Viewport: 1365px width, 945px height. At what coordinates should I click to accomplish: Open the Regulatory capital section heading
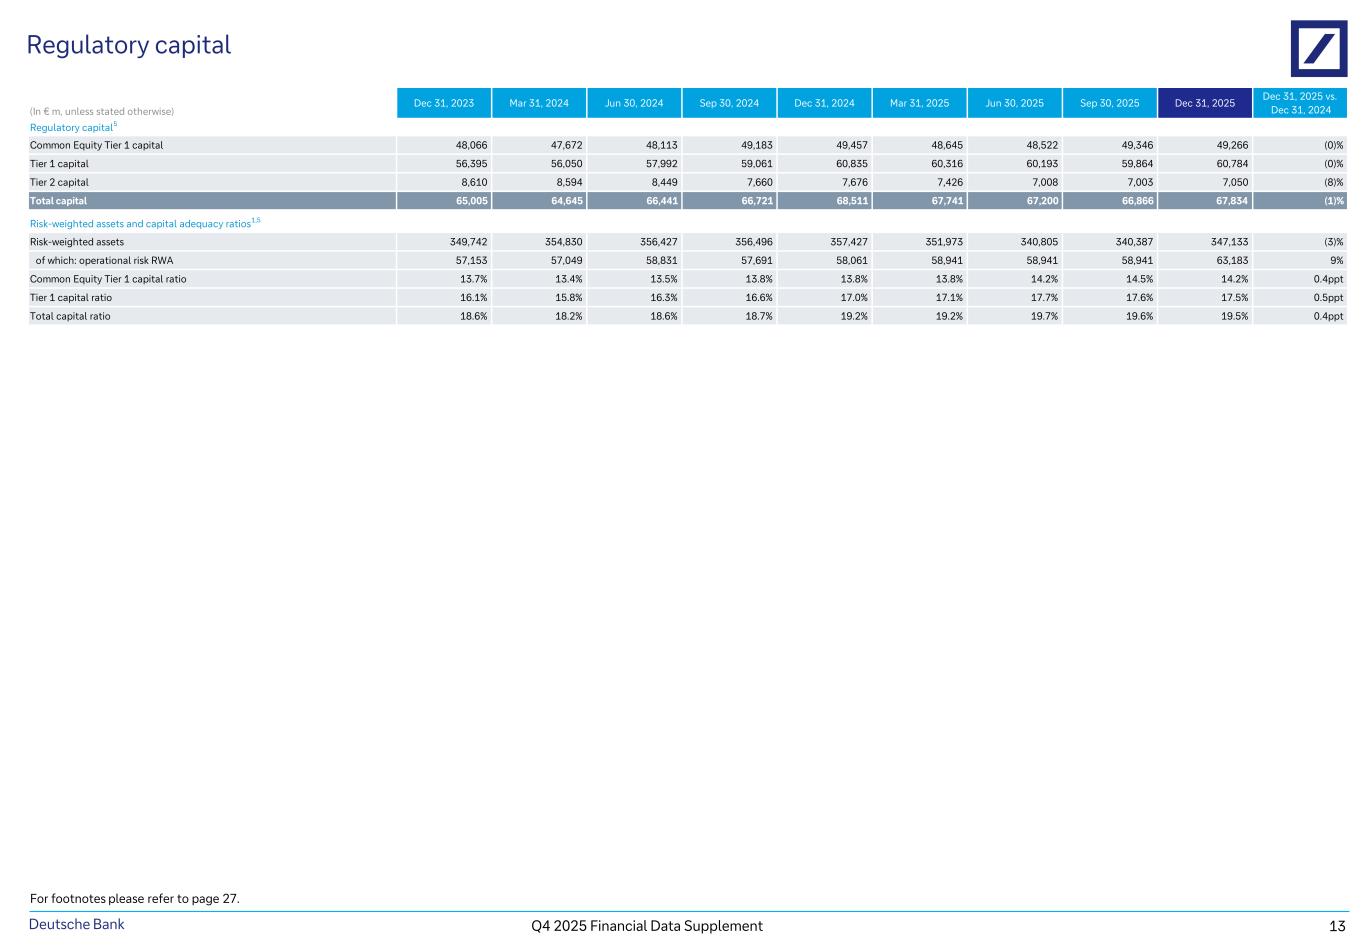coord(72,128)
